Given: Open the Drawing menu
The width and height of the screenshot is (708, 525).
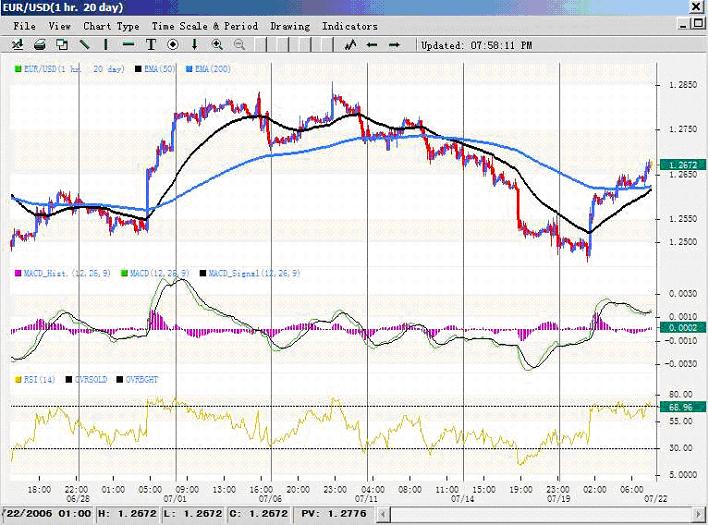Looking at the screenshot, I should [290, 26].
